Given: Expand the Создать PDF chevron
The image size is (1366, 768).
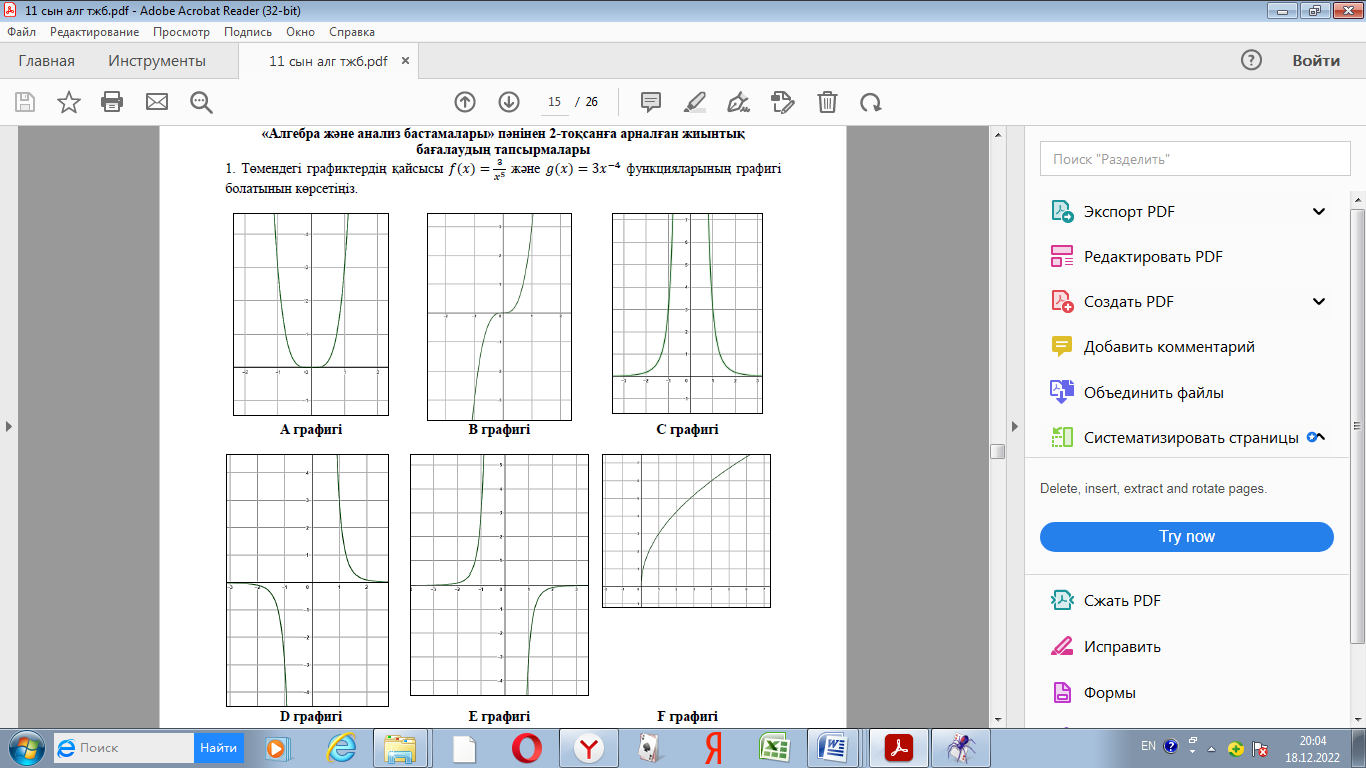Looking at the screenshot, I should (1319, 302).
